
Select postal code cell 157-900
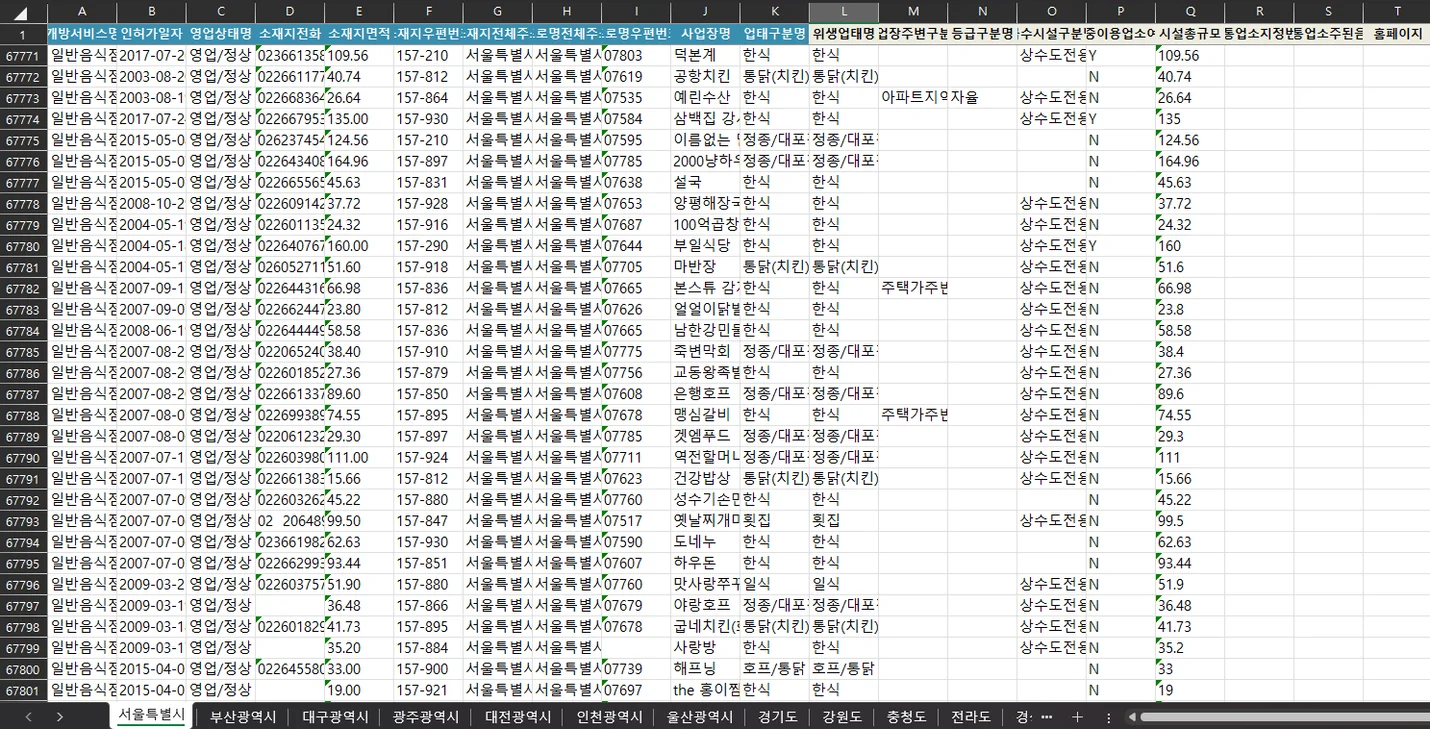click(428, 669)
